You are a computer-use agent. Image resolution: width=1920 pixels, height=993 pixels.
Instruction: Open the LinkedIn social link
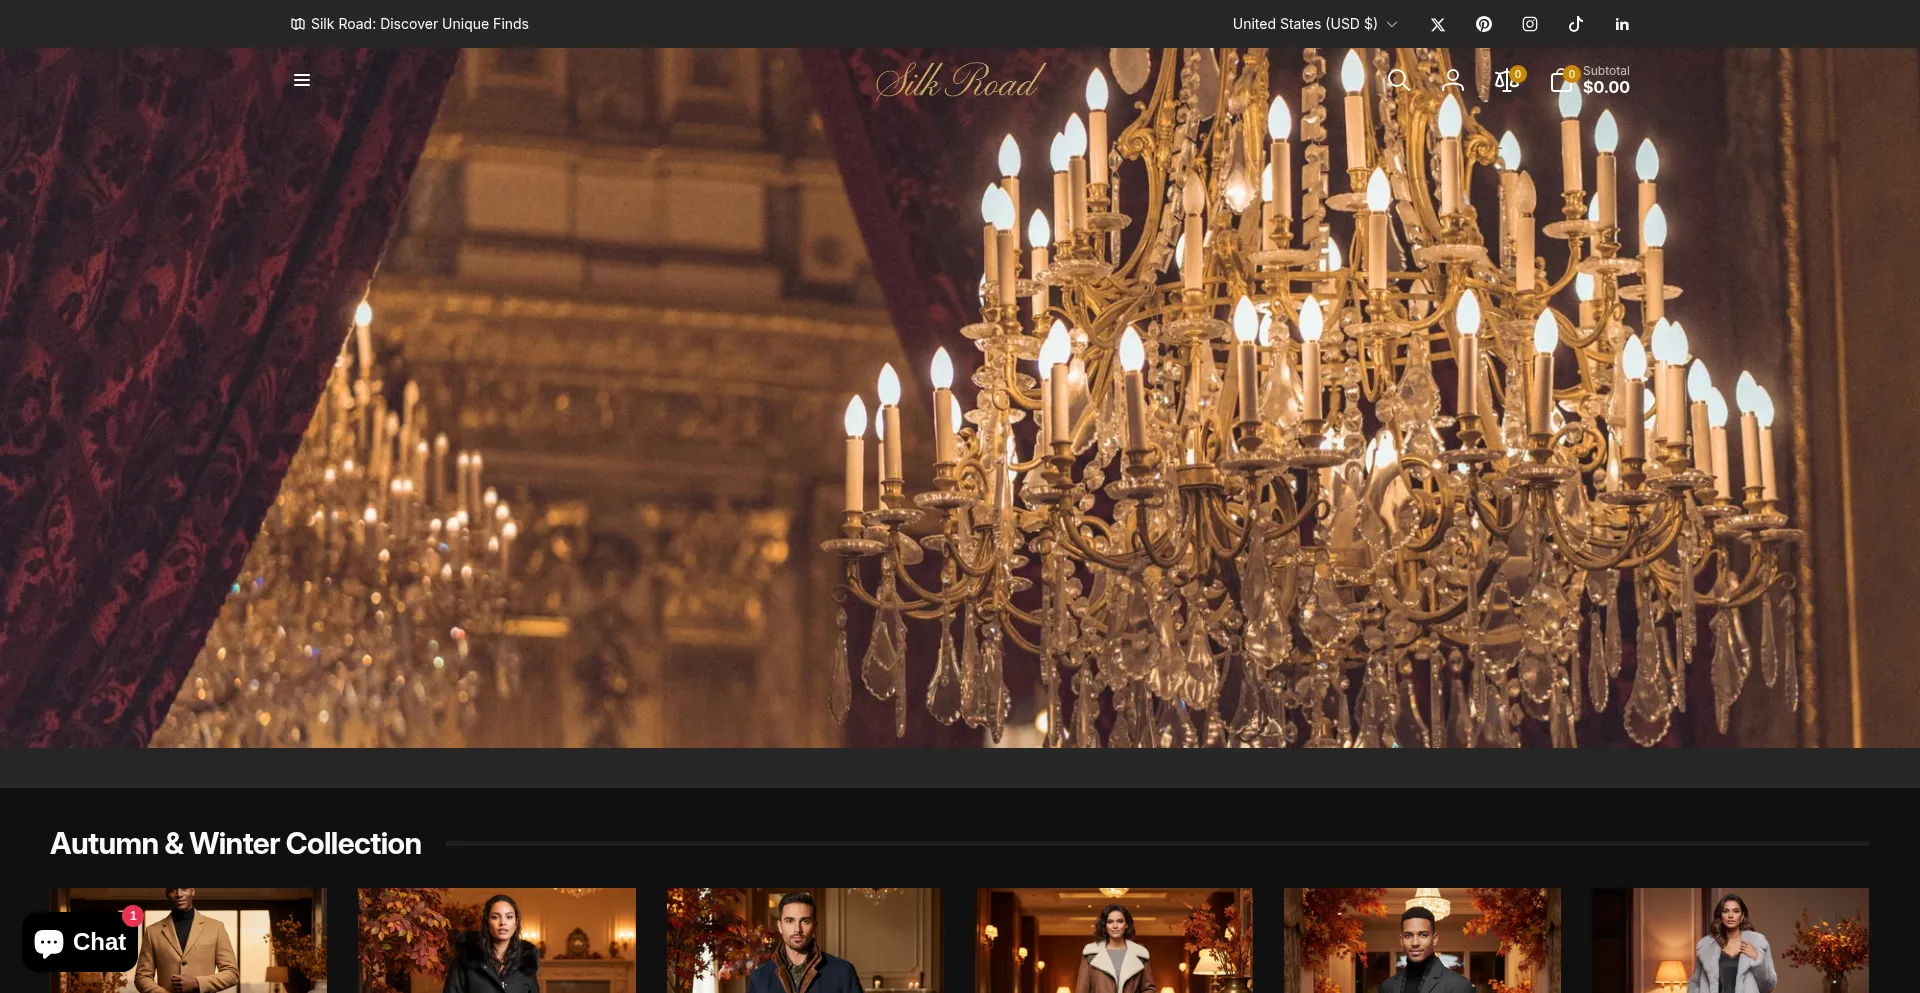[x=1622, y=24]
